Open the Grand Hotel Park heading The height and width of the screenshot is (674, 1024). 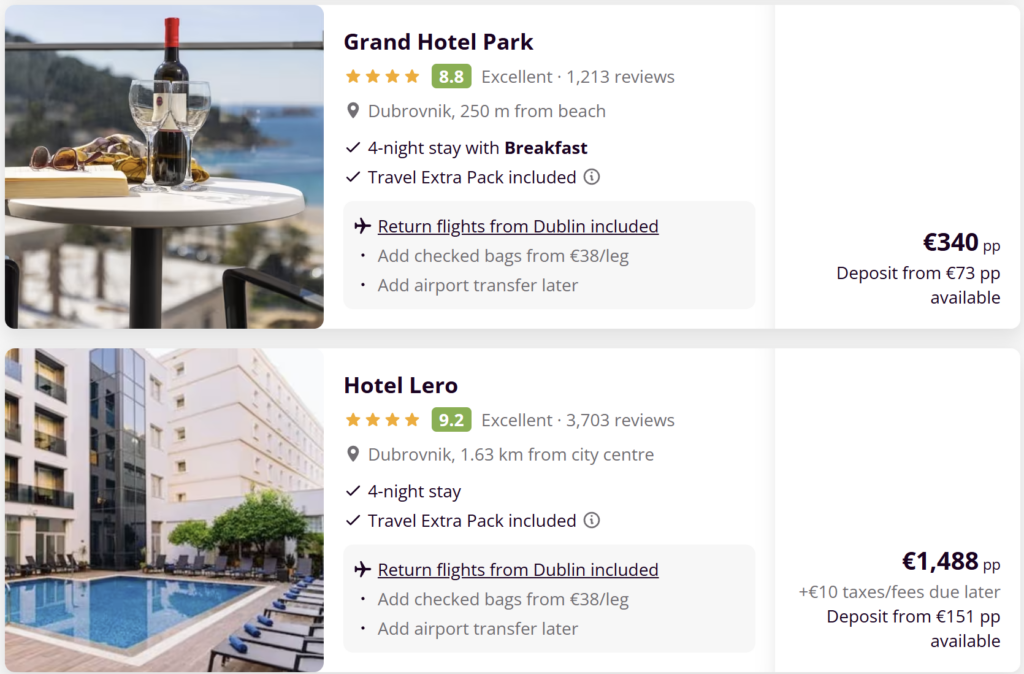coord(438,42)
